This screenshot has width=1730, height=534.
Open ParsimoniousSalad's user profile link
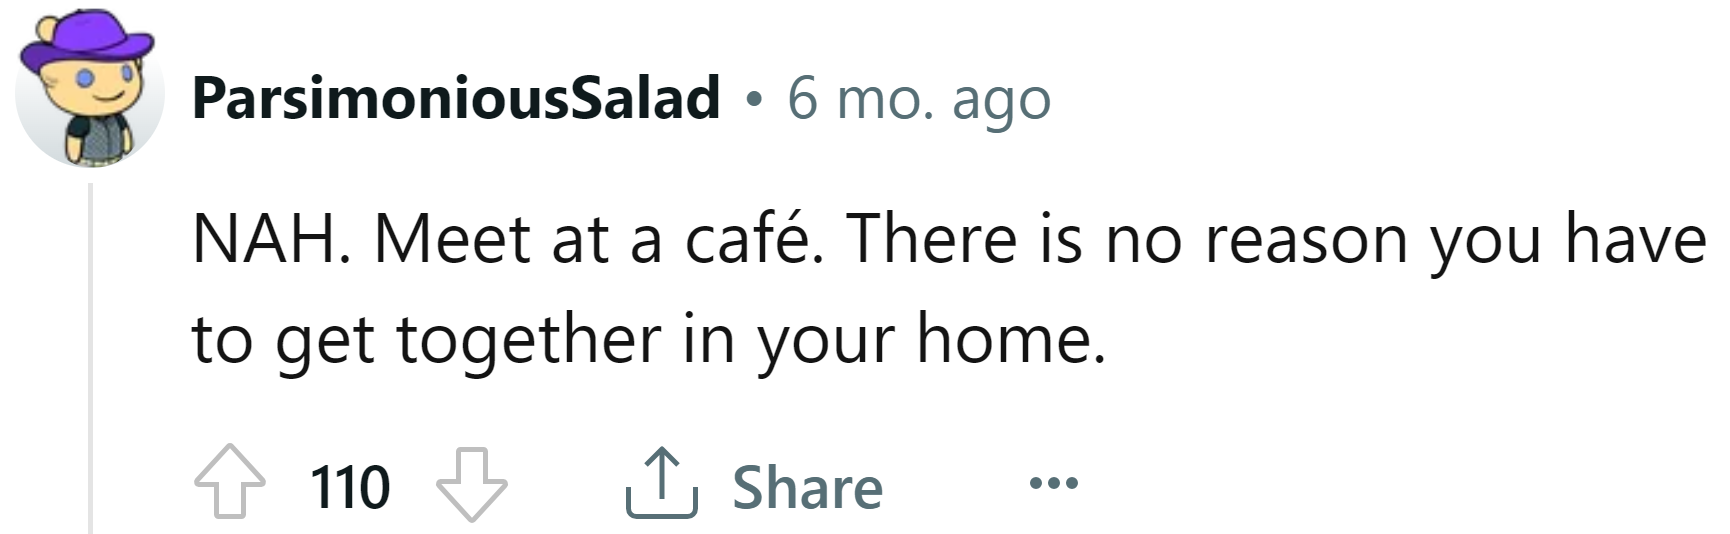[x=455, y=98]
